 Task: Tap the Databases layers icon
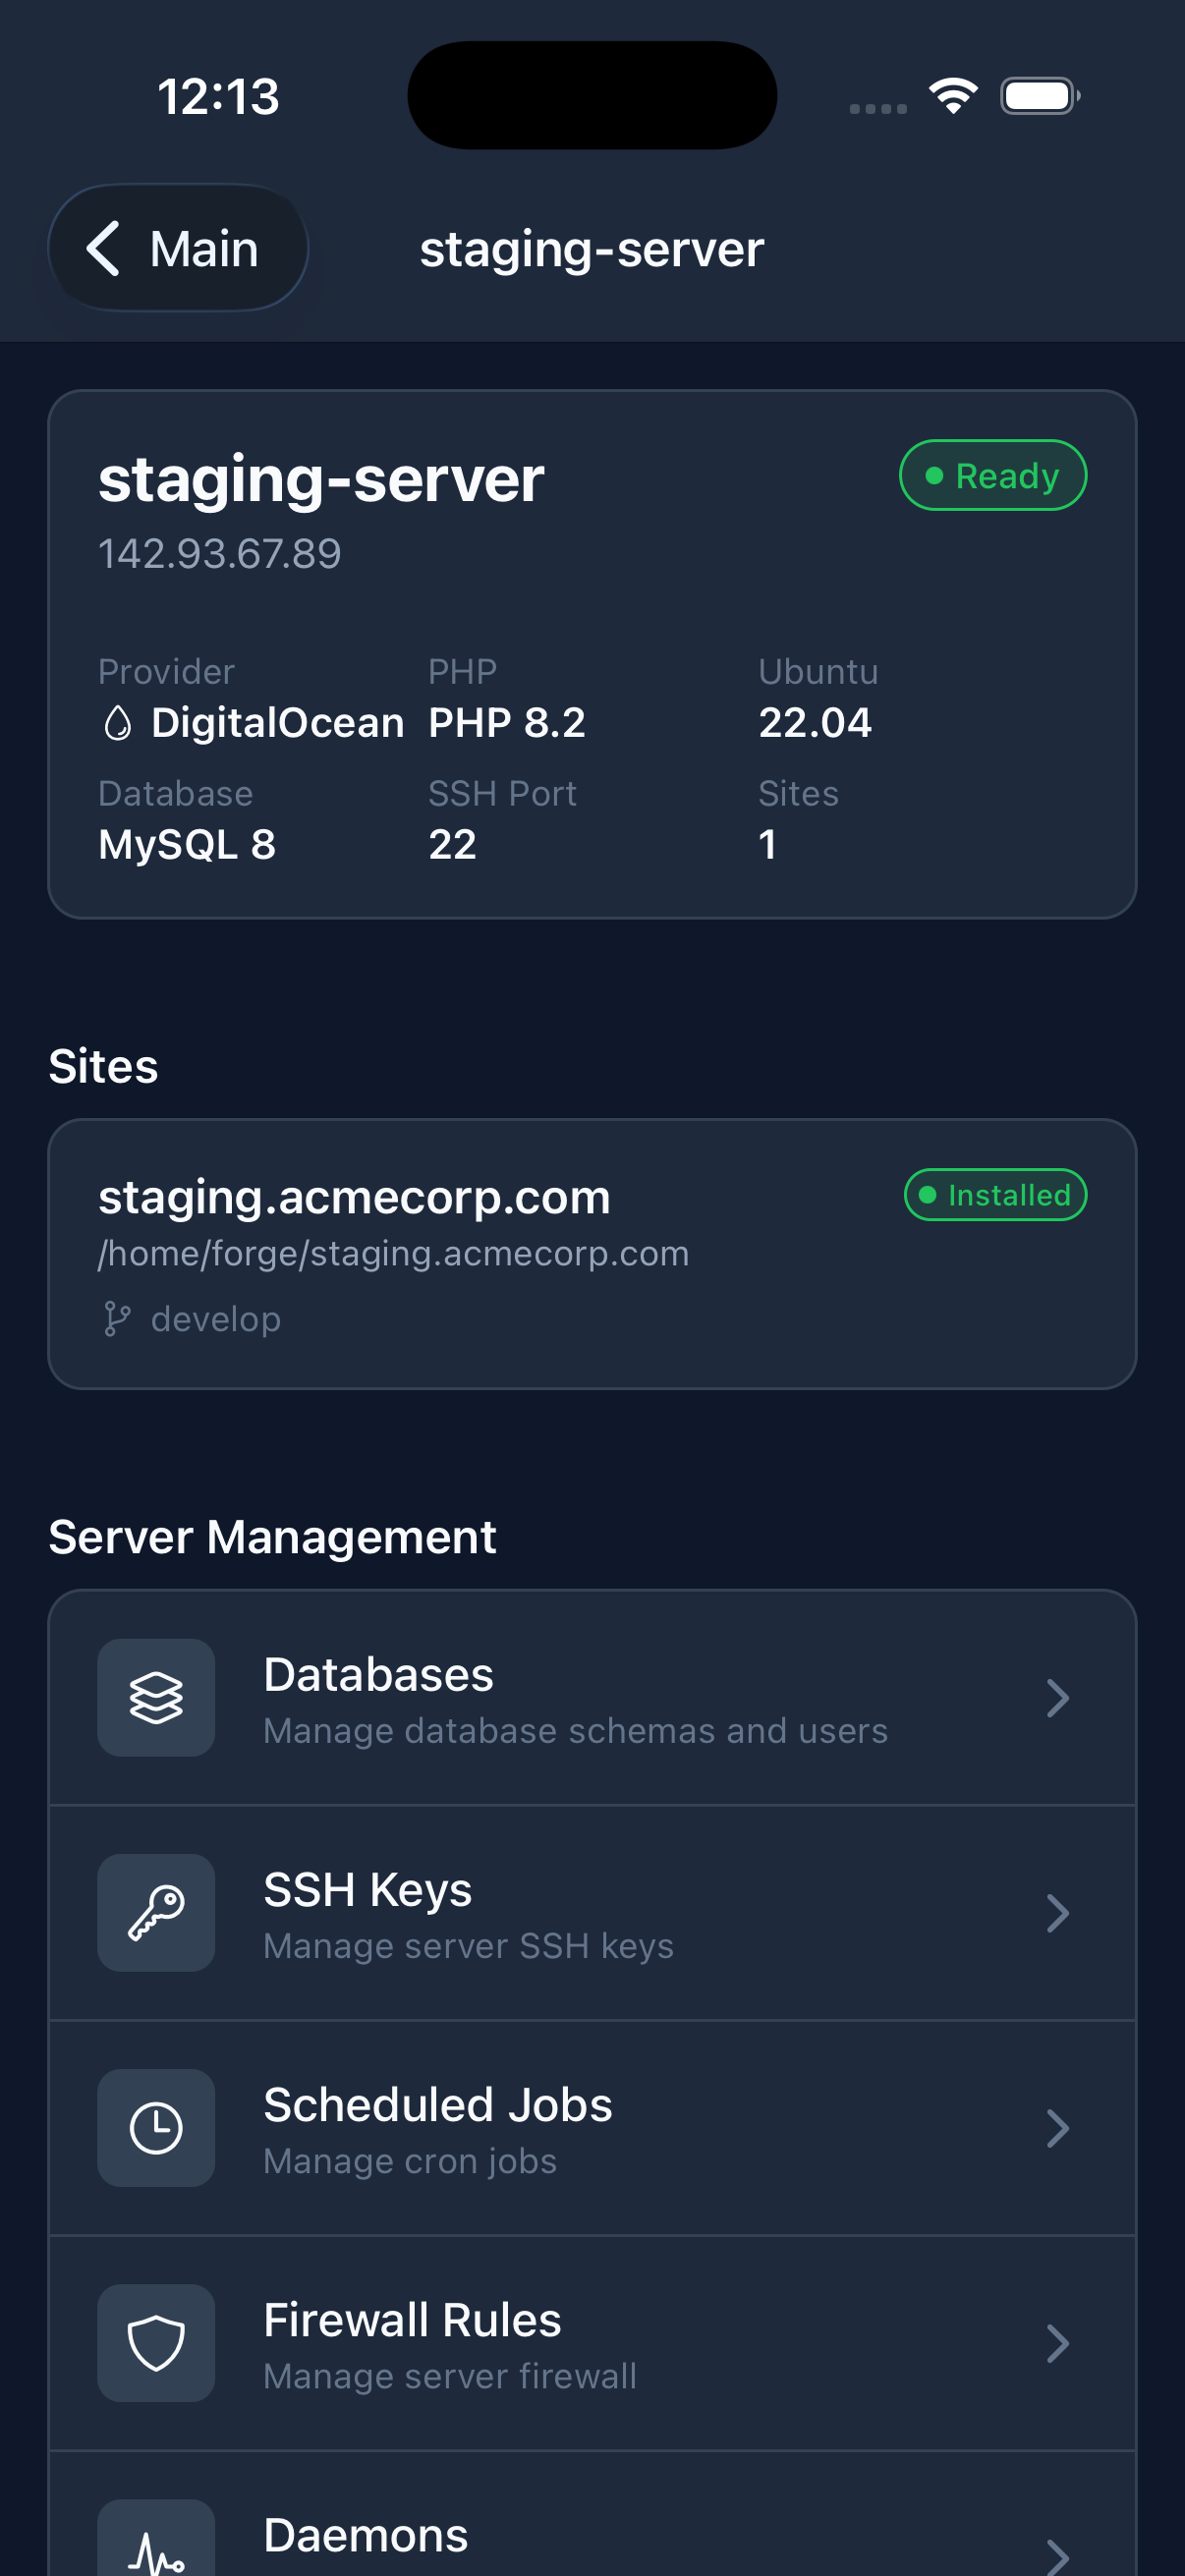click(x=156, y=1698)
